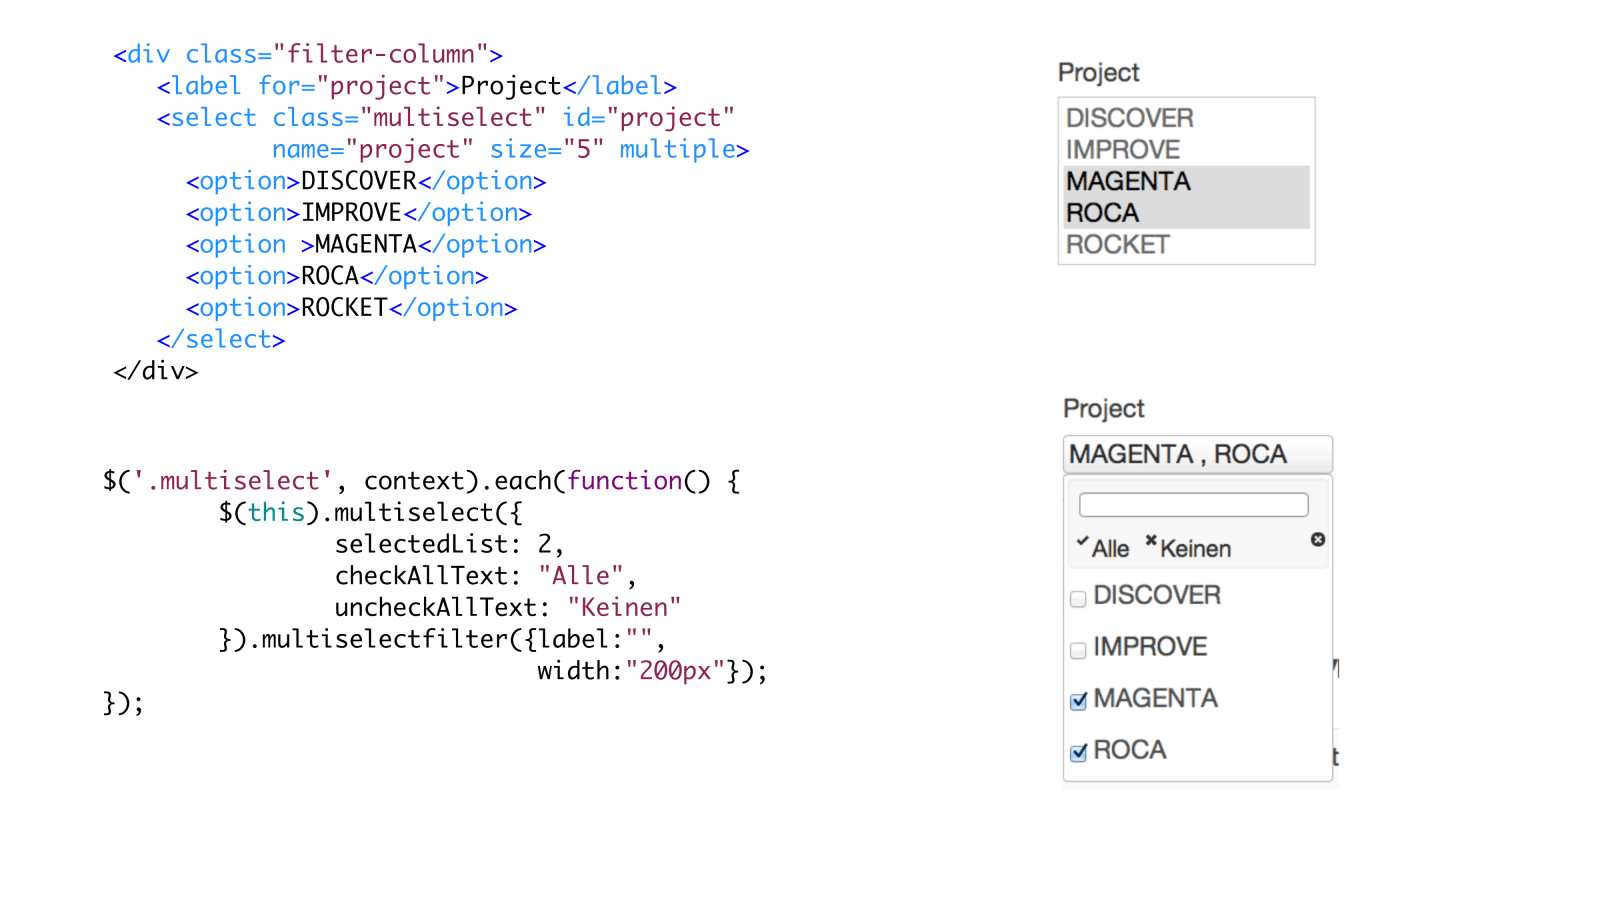Select IMPROVE in the Project listbox
This screenshot has height=900, width=1600.
click(1187, 150)
